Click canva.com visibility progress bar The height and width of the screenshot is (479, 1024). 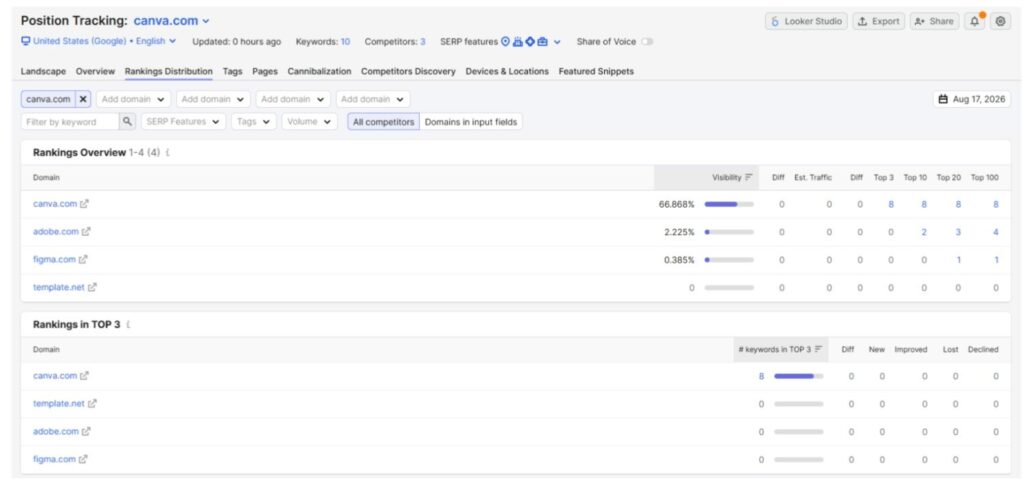[x=729, y=205]
